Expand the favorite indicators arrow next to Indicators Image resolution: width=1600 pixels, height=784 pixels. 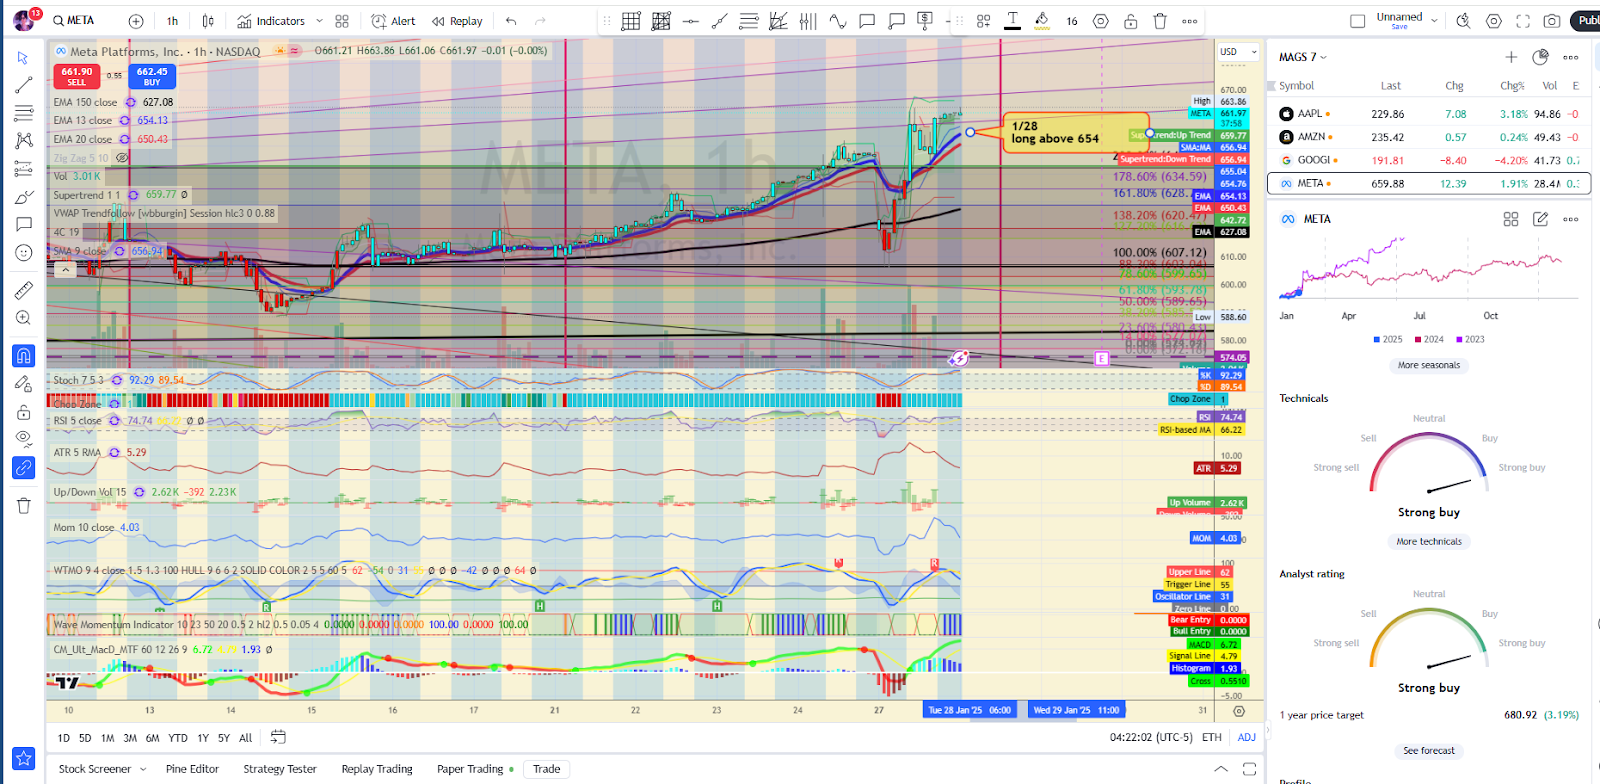click(x=320, y=21)
